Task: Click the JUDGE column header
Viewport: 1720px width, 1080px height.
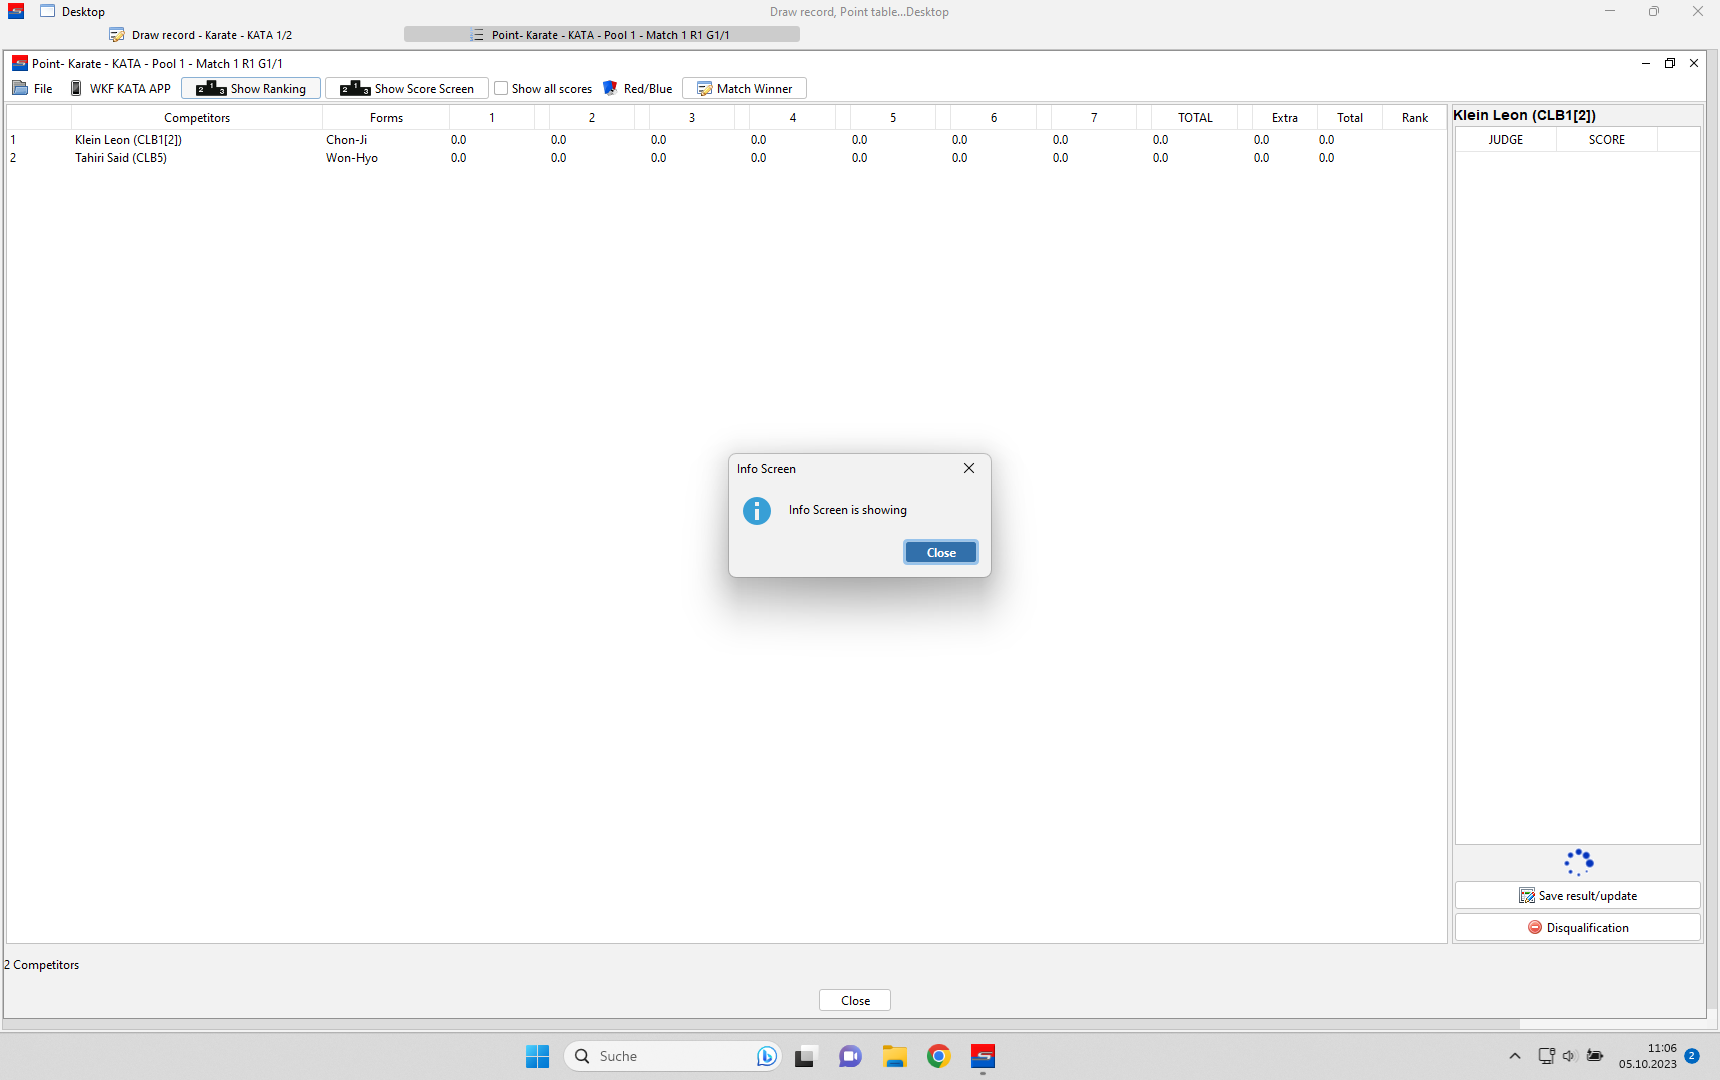Action: pyautogui.click(x=1506, y=140)
